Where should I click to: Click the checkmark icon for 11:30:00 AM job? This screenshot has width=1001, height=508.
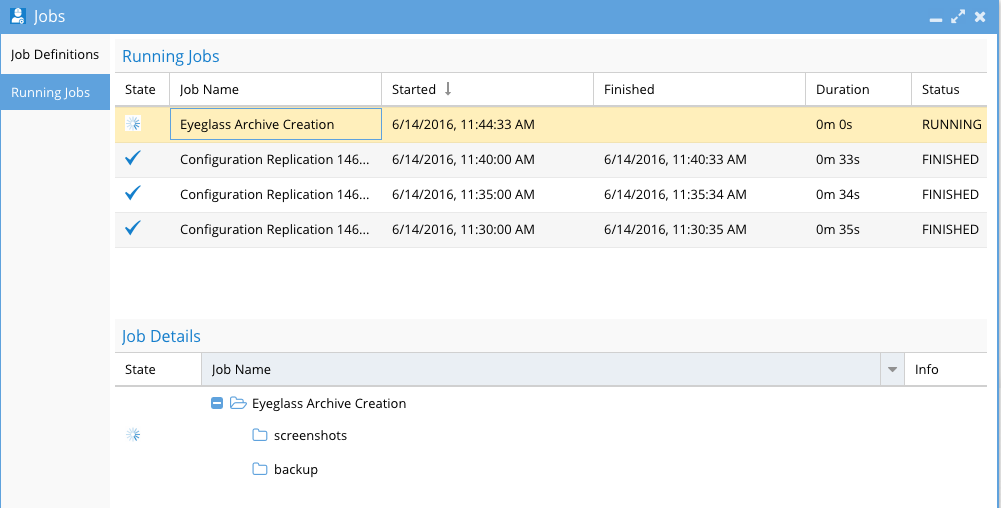(133, 228)
